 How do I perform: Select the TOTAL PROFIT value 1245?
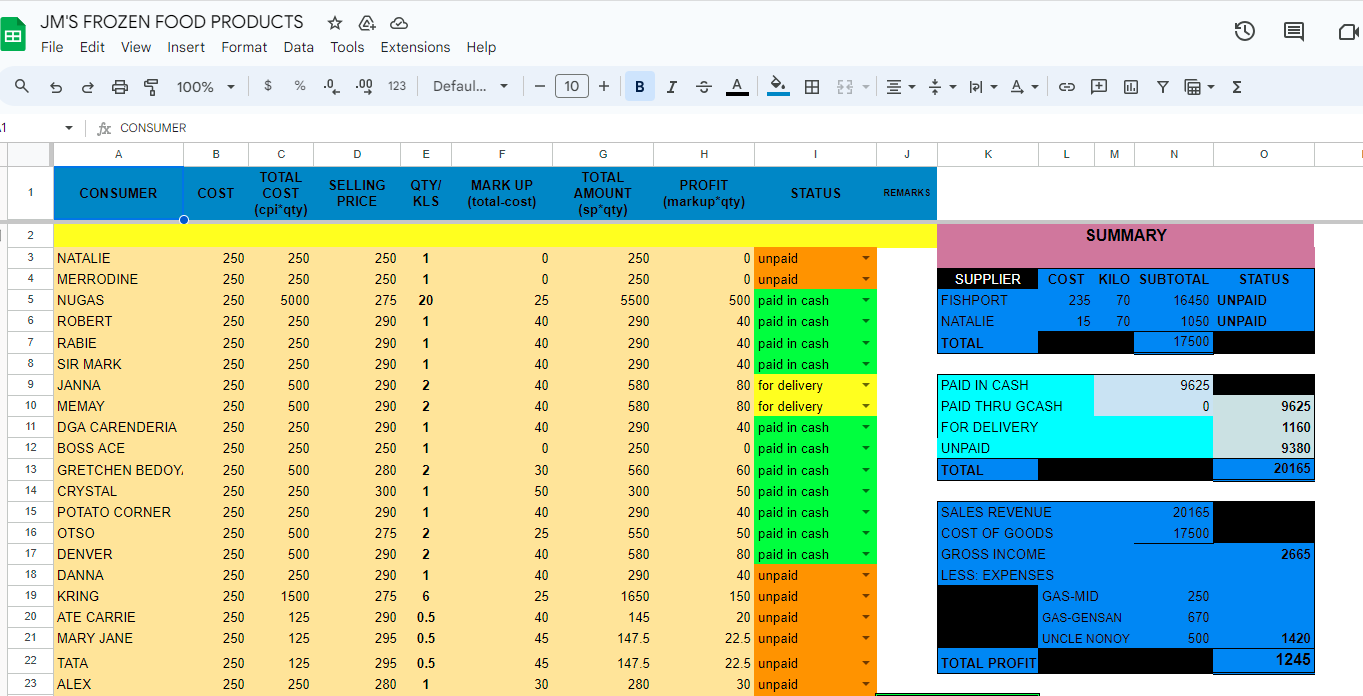1263,661
